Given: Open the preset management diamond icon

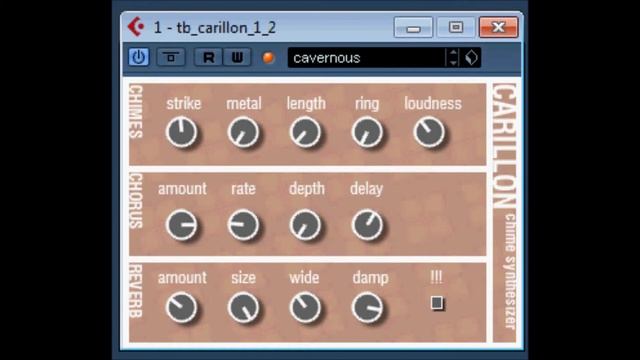Looking at the screenshot, I should [x=471, y=58].
